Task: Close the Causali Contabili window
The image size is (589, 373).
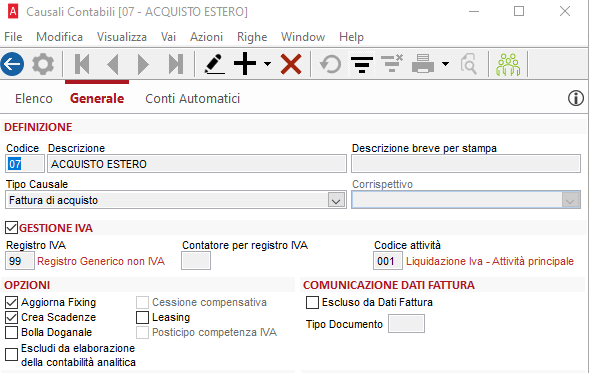Action: tap(565, 12)
